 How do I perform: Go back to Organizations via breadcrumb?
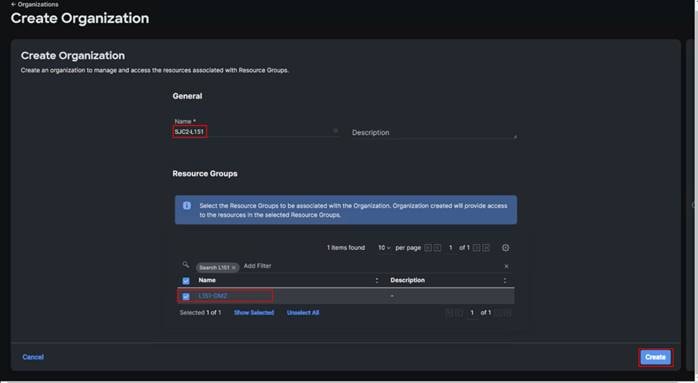(x=35, y=4)
